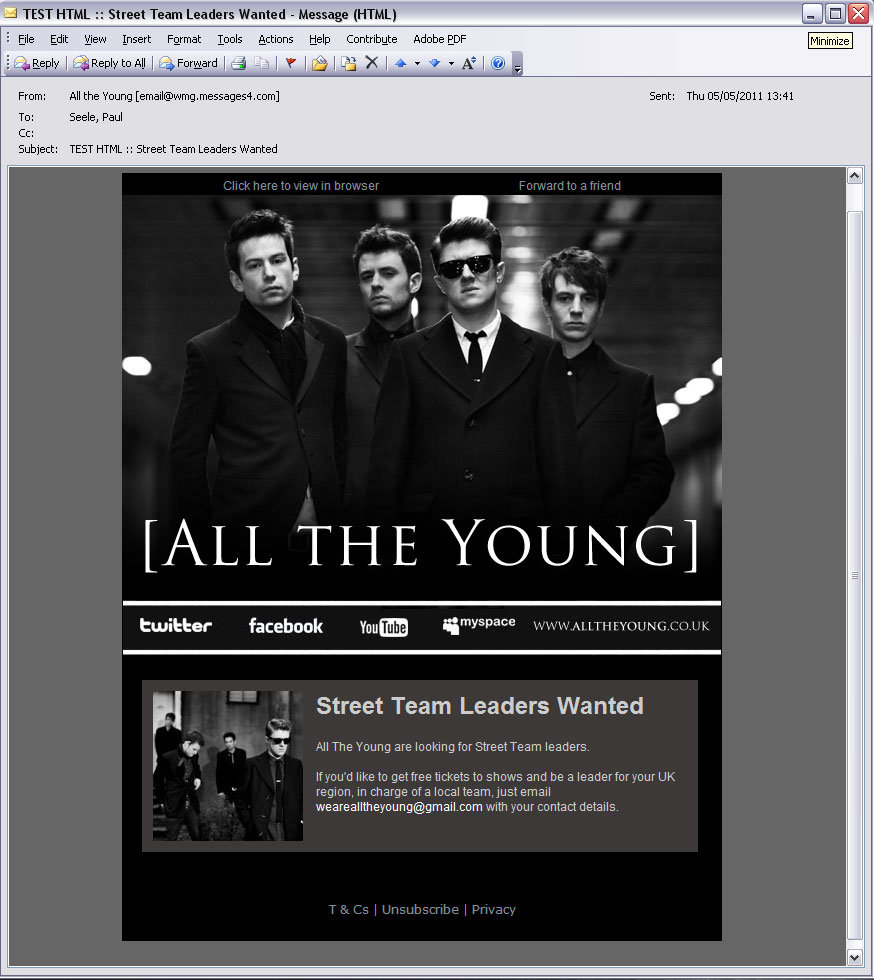Open the View menu
This screenshot has height=980, width=874.
click(x=95, y=39)
